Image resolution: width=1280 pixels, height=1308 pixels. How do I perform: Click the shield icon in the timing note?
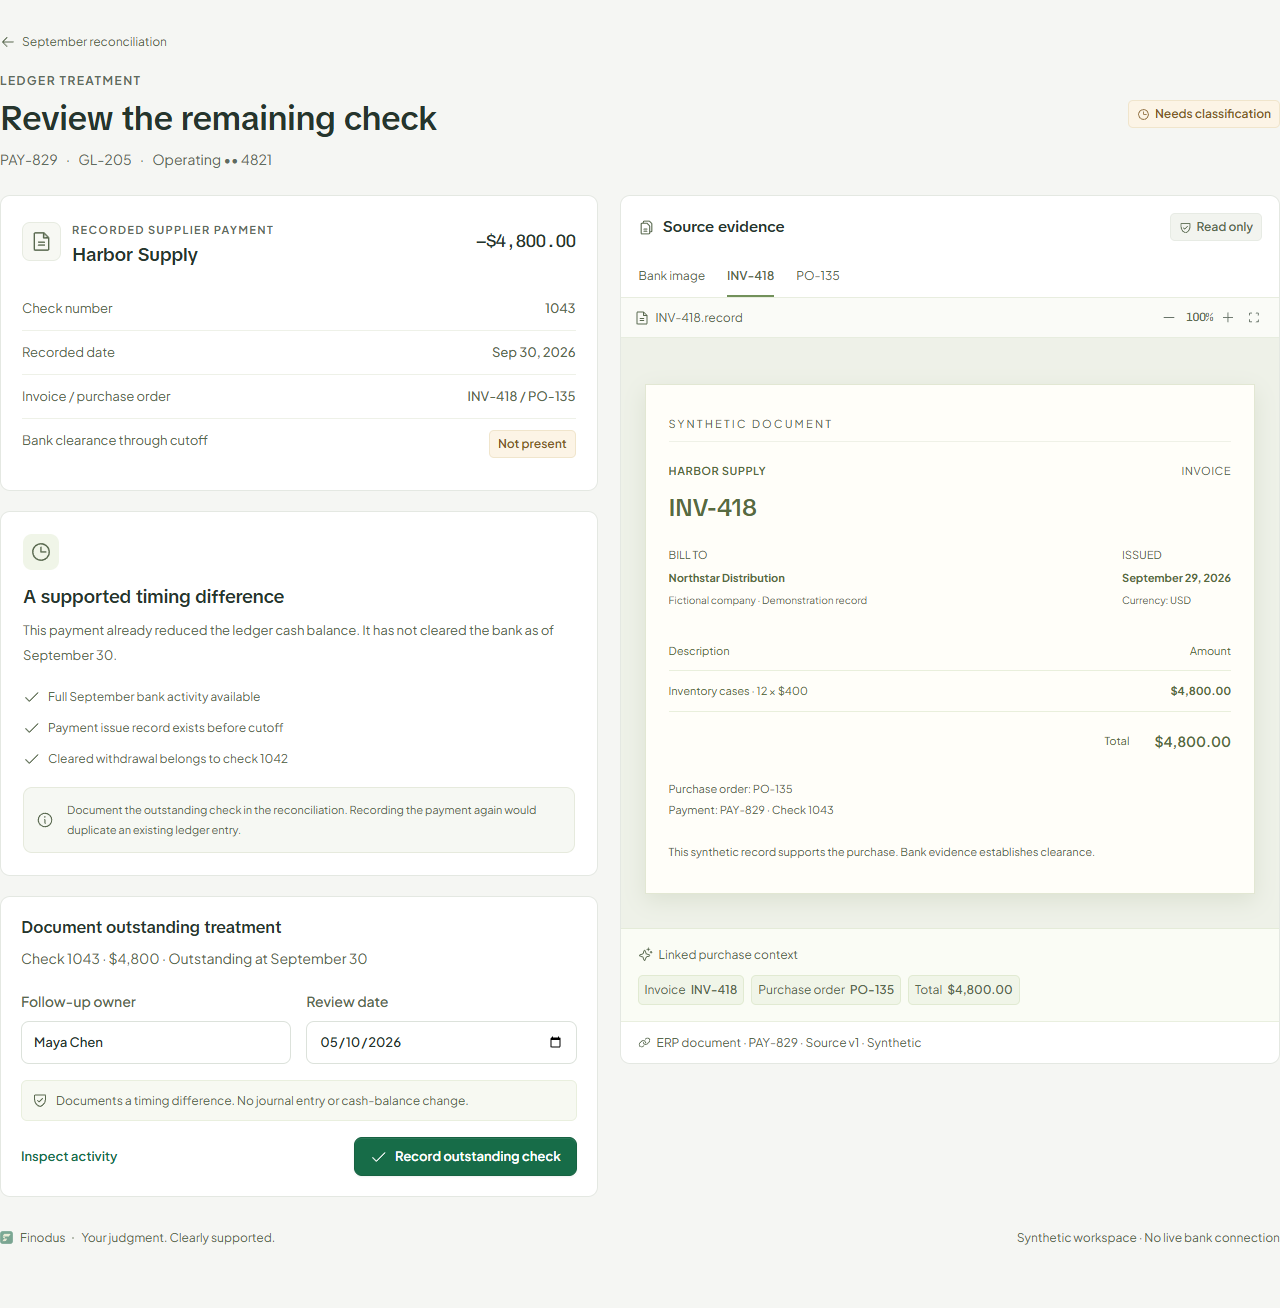coord(40,1101)
